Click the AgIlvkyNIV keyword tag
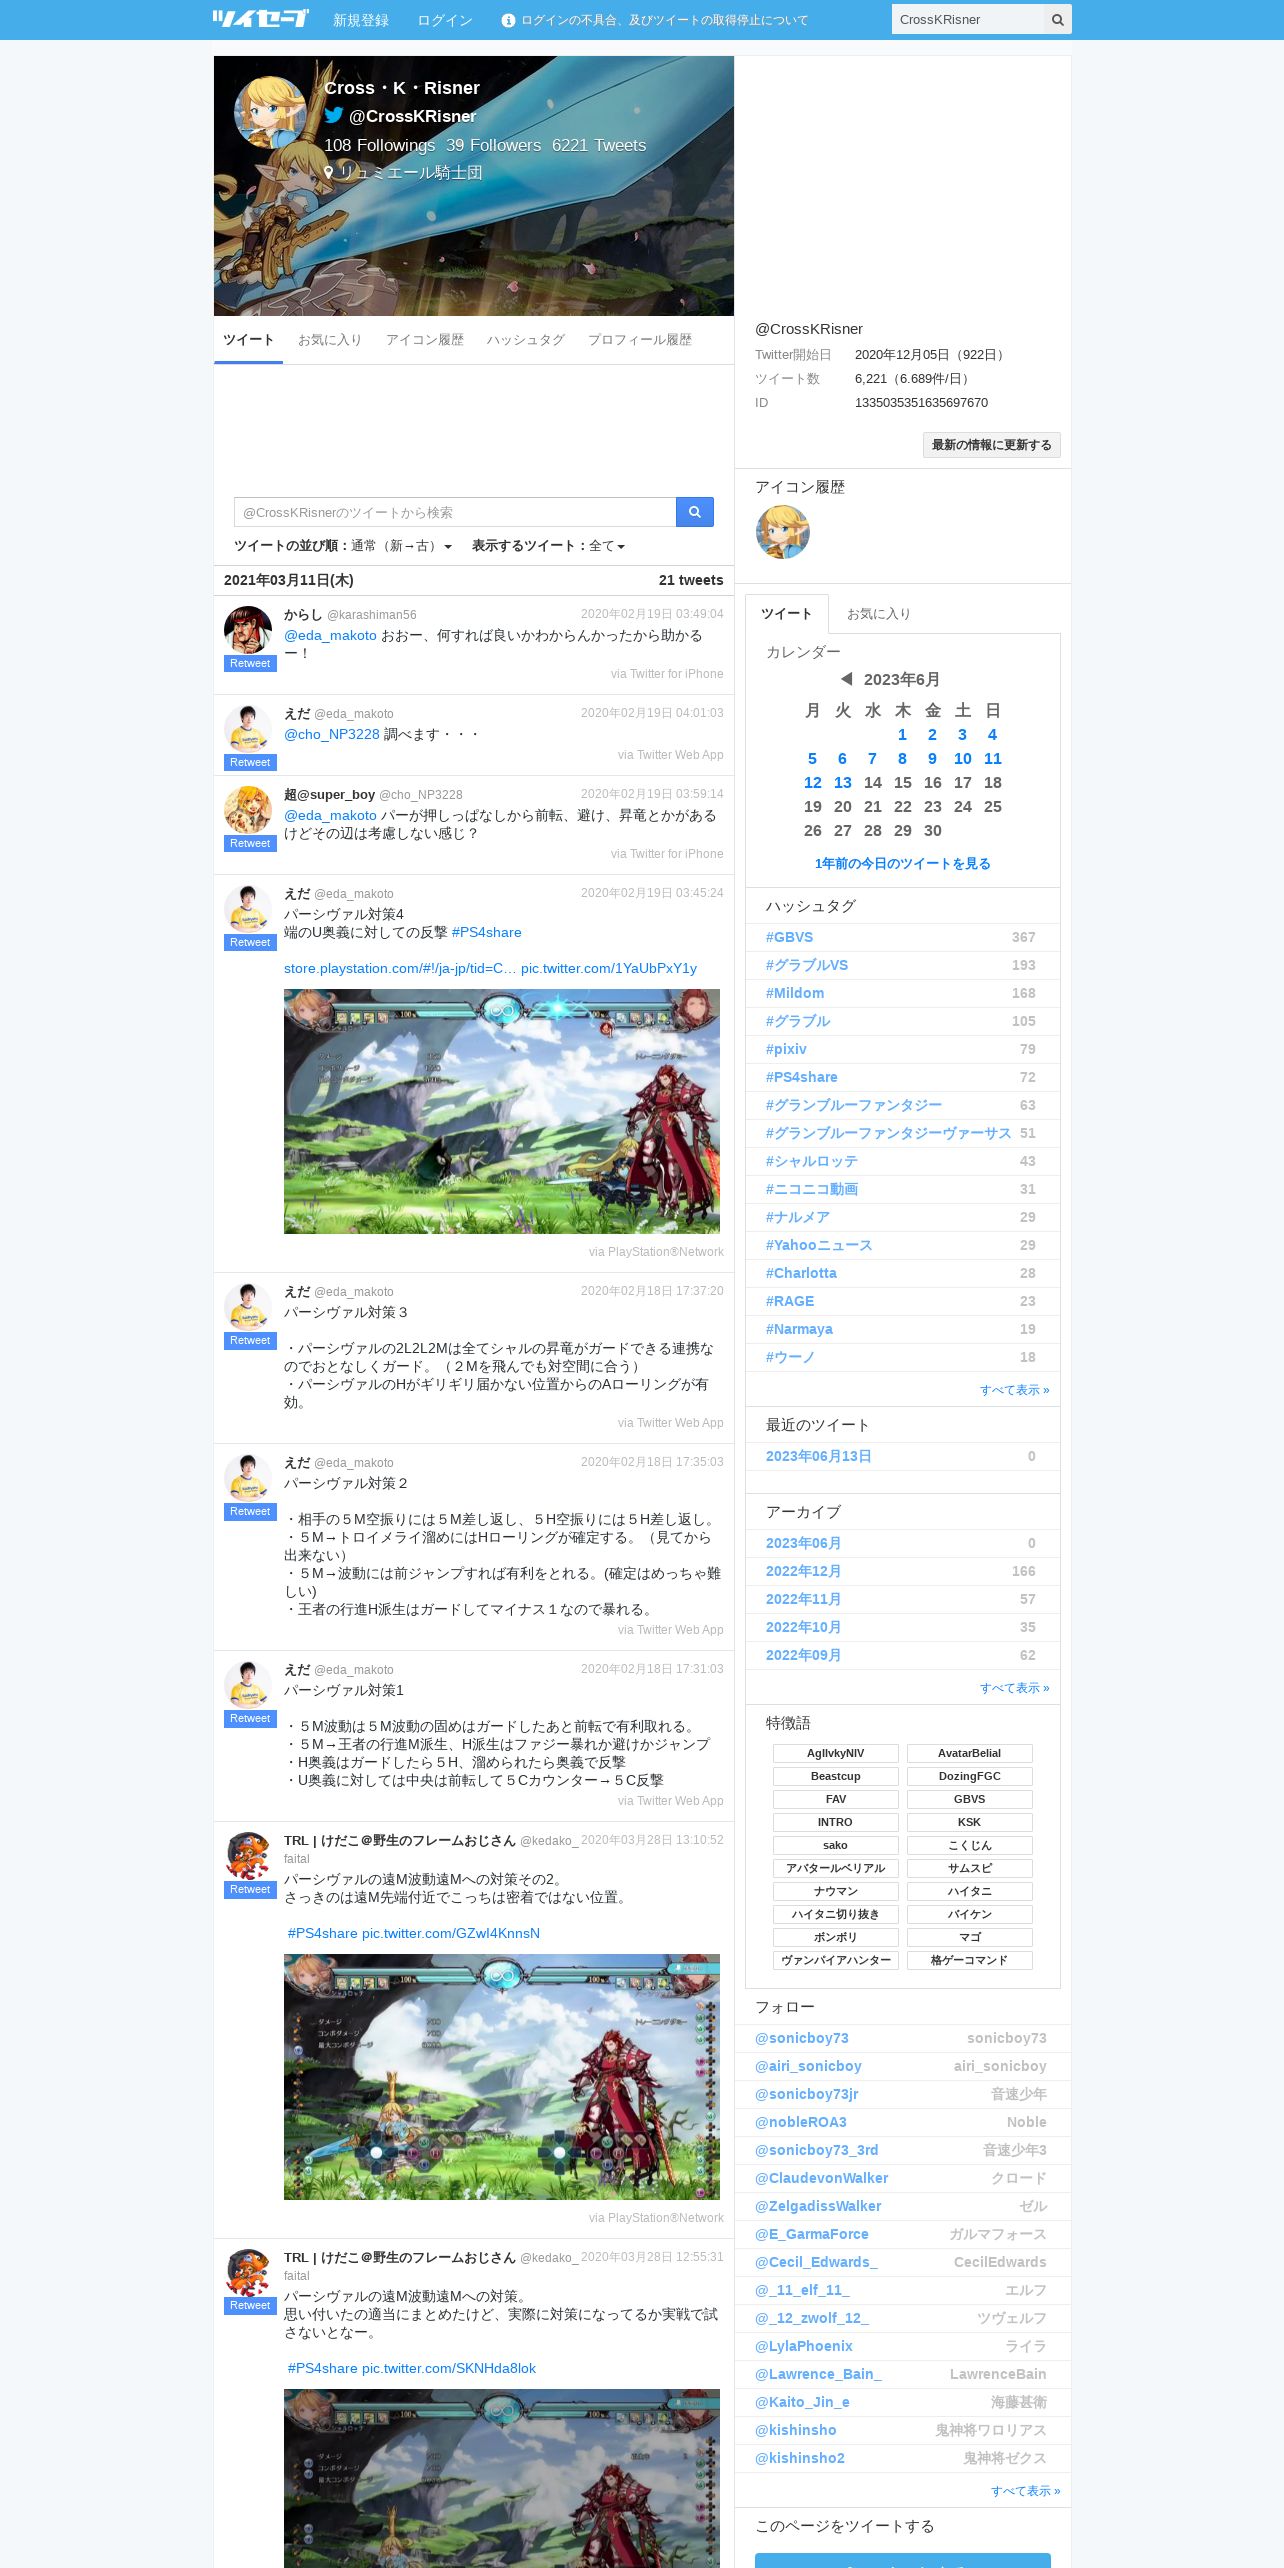 click(836, 1753)
